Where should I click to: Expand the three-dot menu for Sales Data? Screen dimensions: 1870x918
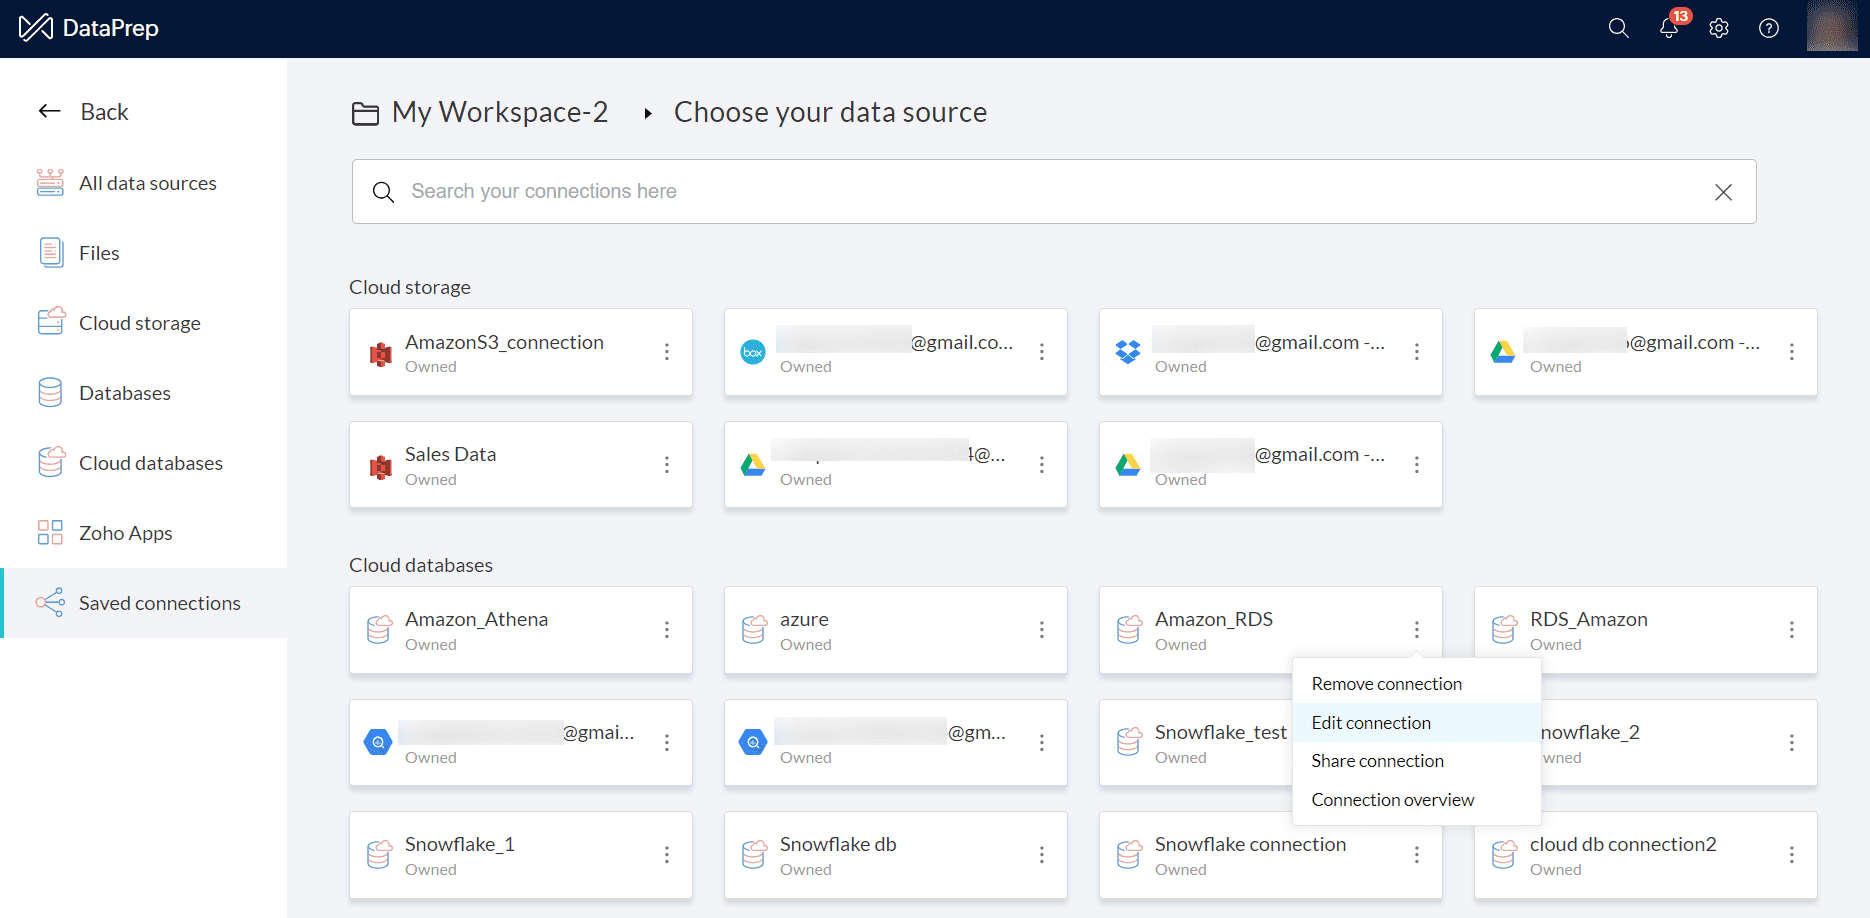tap(667, 465)
